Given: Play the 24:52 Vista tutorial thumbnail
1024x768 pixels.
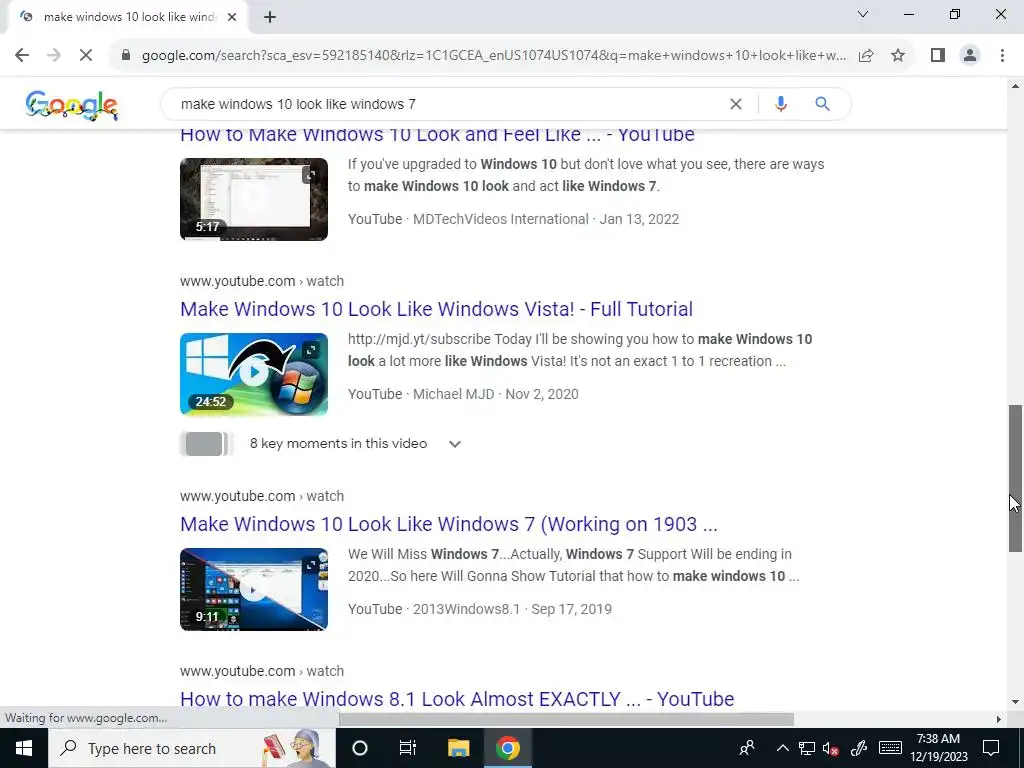Looking at the screenshot, I should click(x=254, y=374).
